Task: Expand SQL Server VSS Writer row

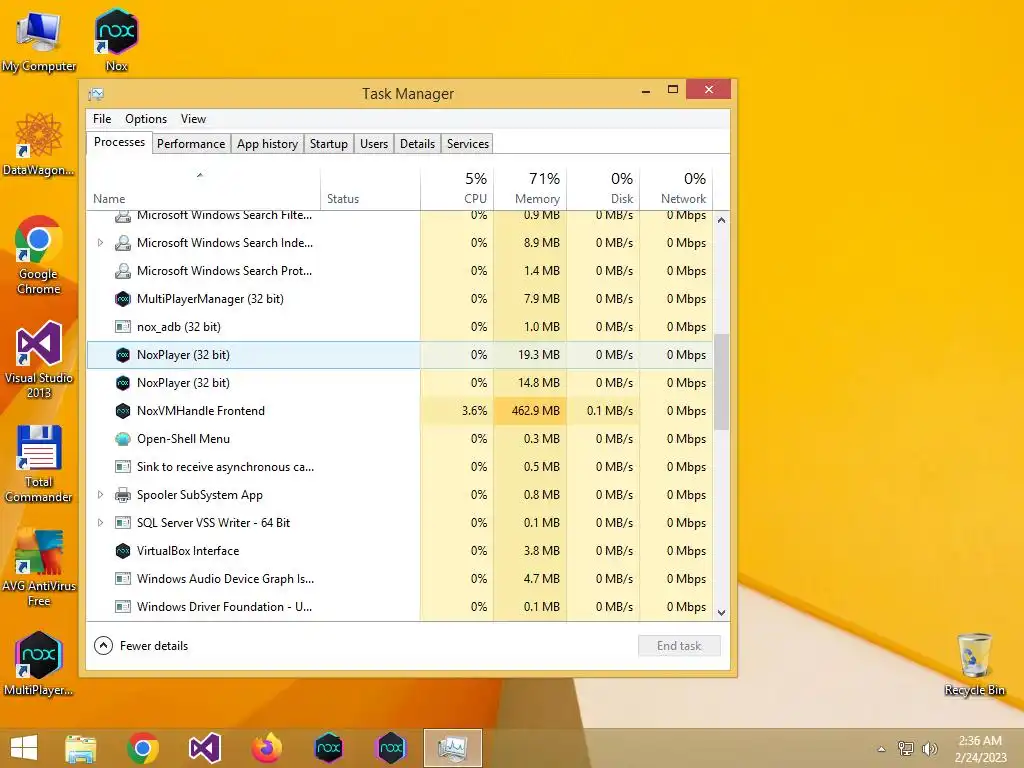Action: (x=100, y=523)
